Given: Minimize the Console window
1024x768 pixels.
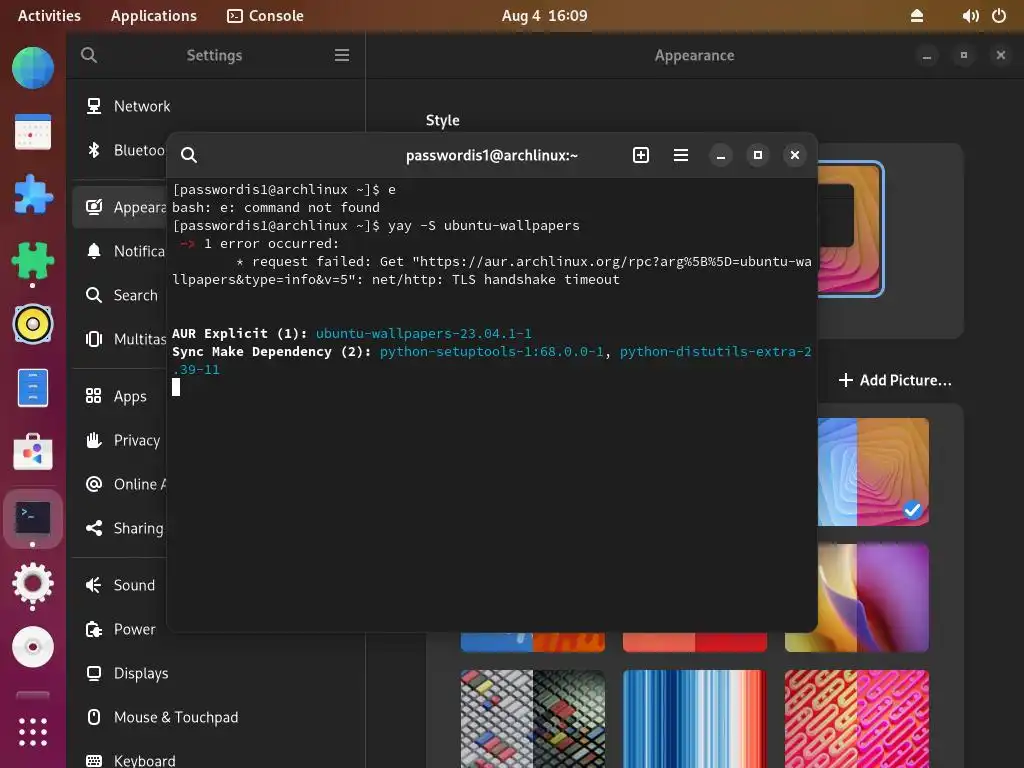Looking at the screenshot, I should pos(720,155).
